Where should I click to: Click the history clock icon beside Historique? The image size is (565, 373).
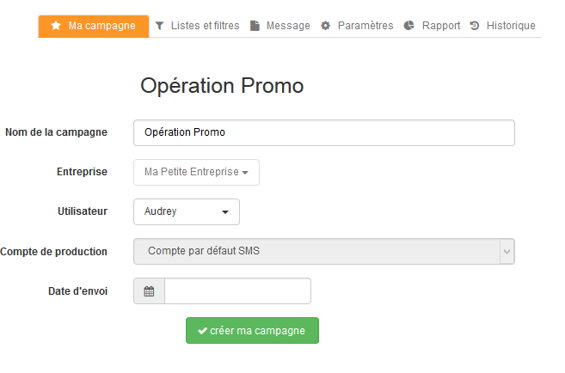pos(475,26)
